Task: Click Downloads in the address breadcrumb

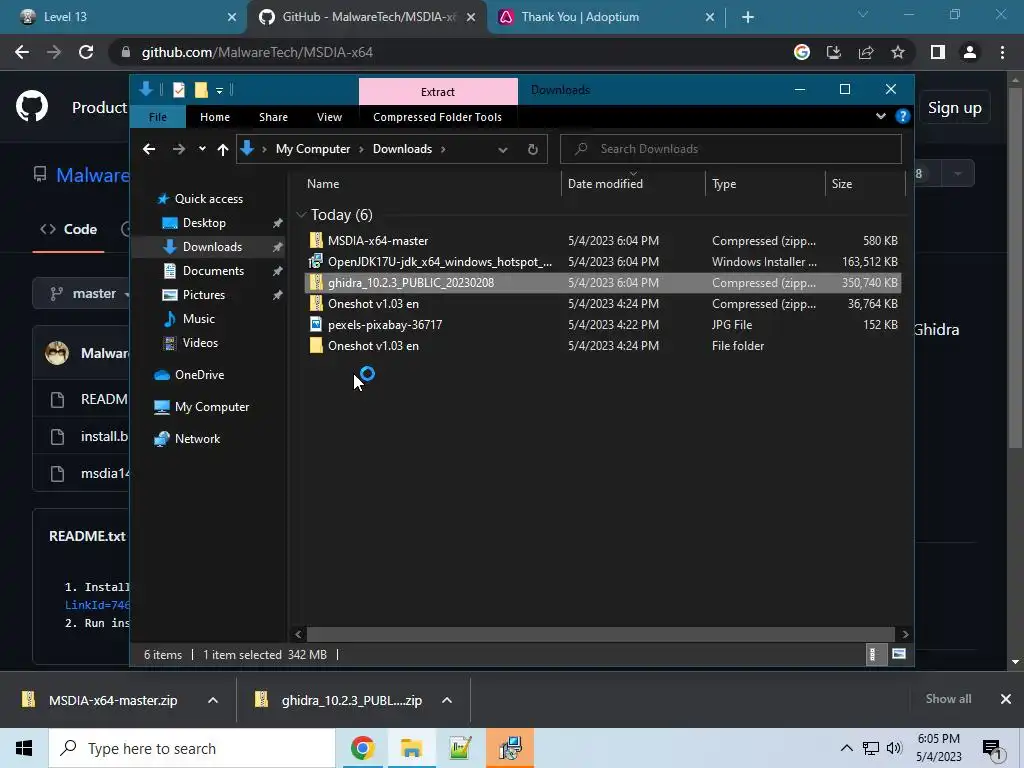Action: click(x=402, y=149)
